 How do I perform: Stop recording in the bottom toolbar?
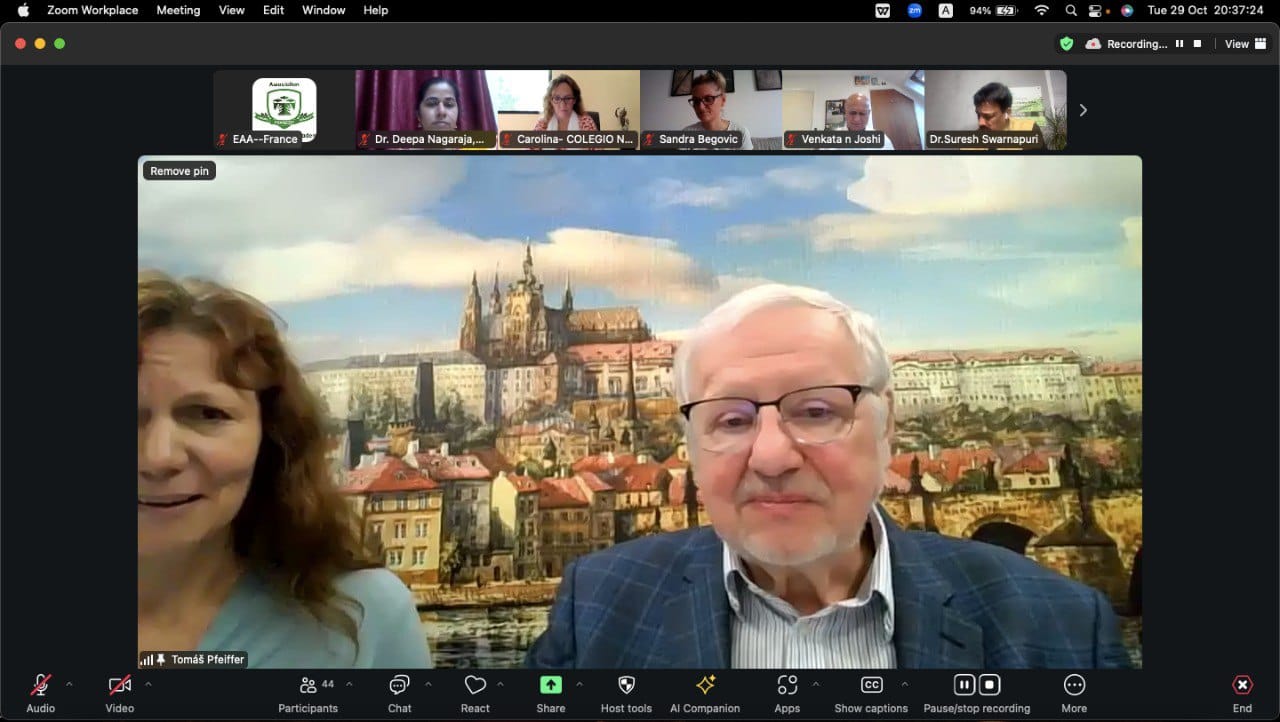[989, 685]
